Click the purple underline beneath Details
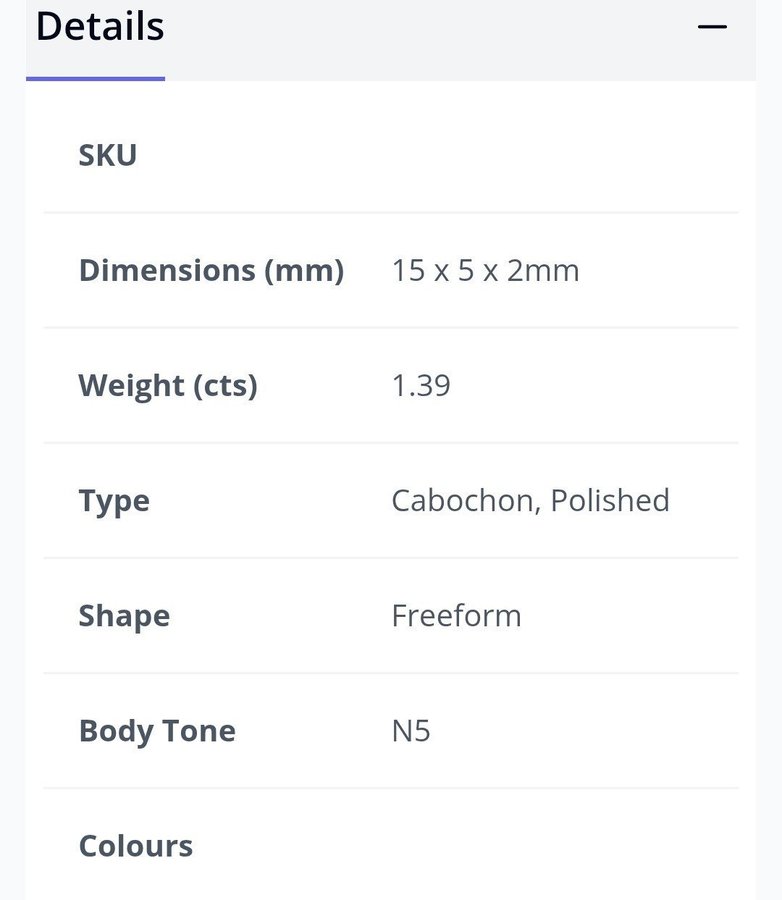782x900 pixels. tap(96, 78)
